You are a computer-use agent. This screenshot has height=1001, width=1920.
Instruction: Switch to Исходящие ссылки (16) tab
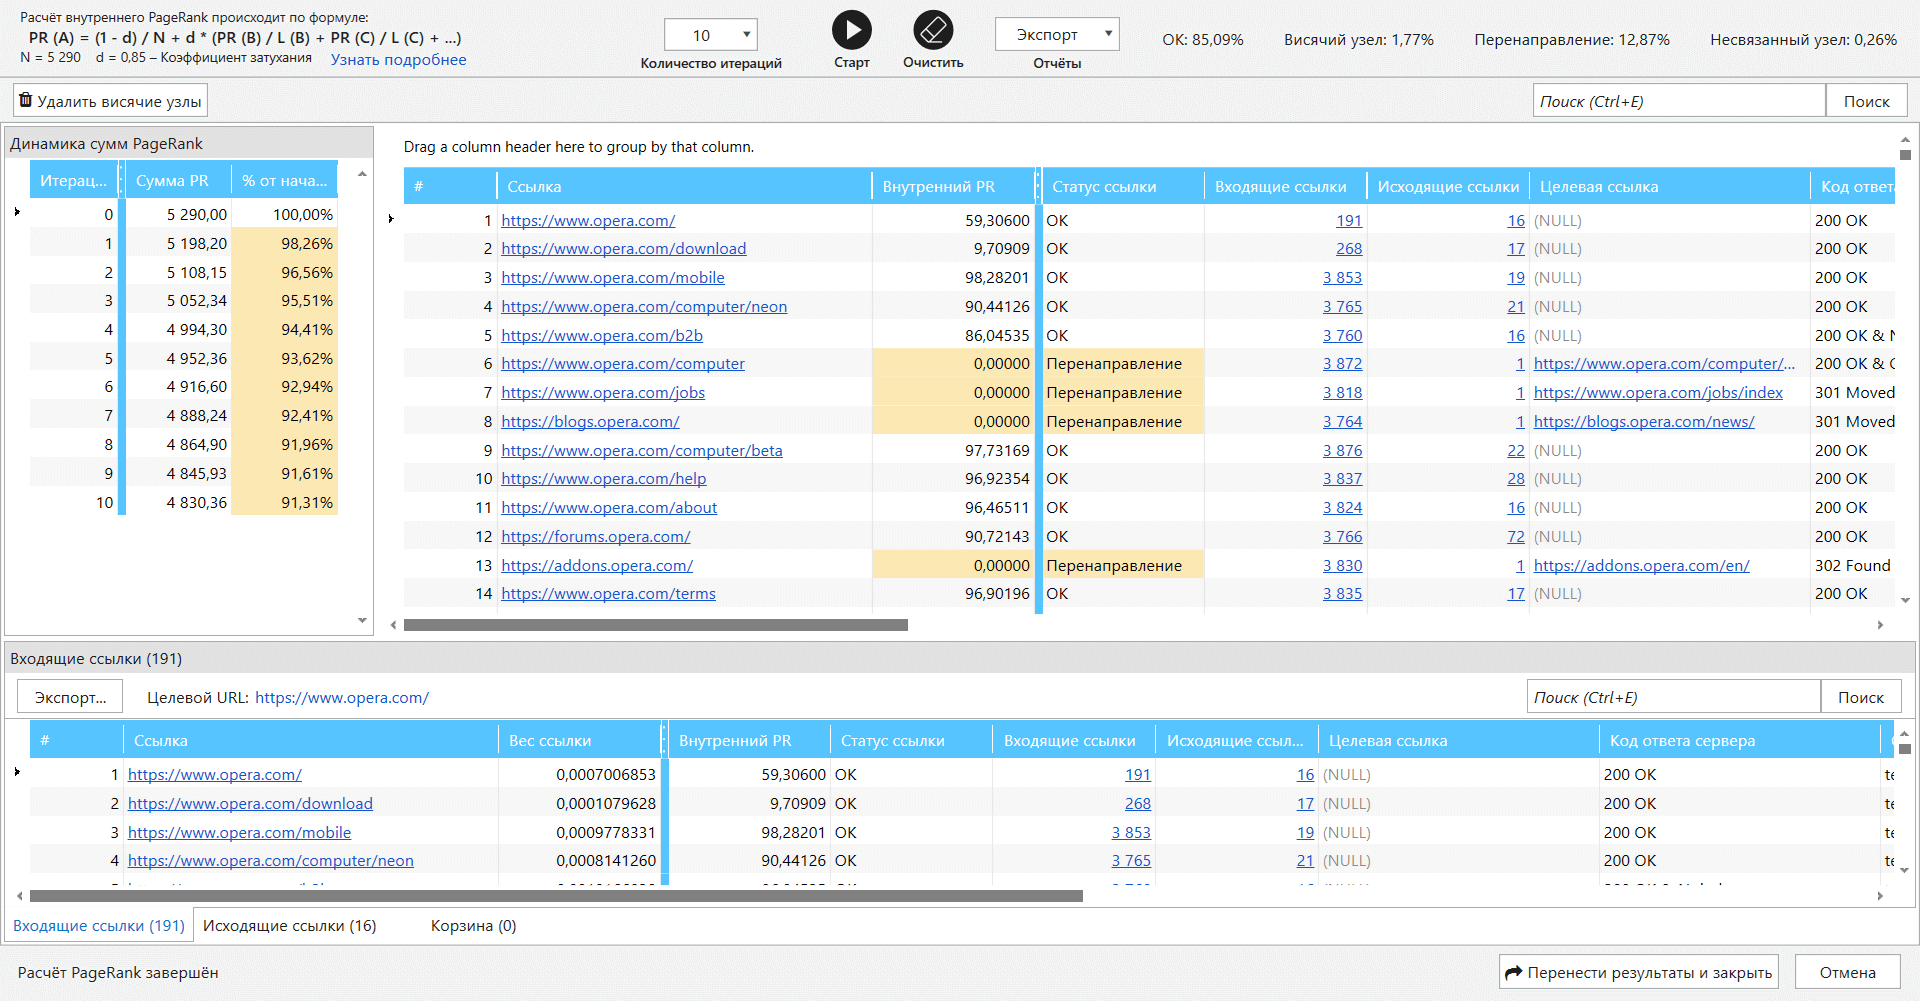click(x=290, y=926)
